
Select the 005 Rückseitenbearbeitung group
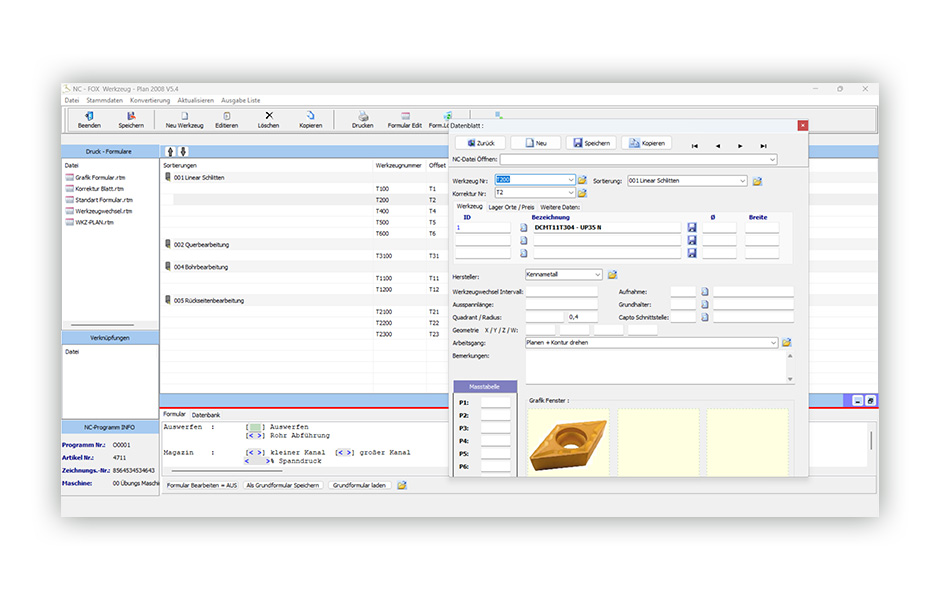coord(209,301)
